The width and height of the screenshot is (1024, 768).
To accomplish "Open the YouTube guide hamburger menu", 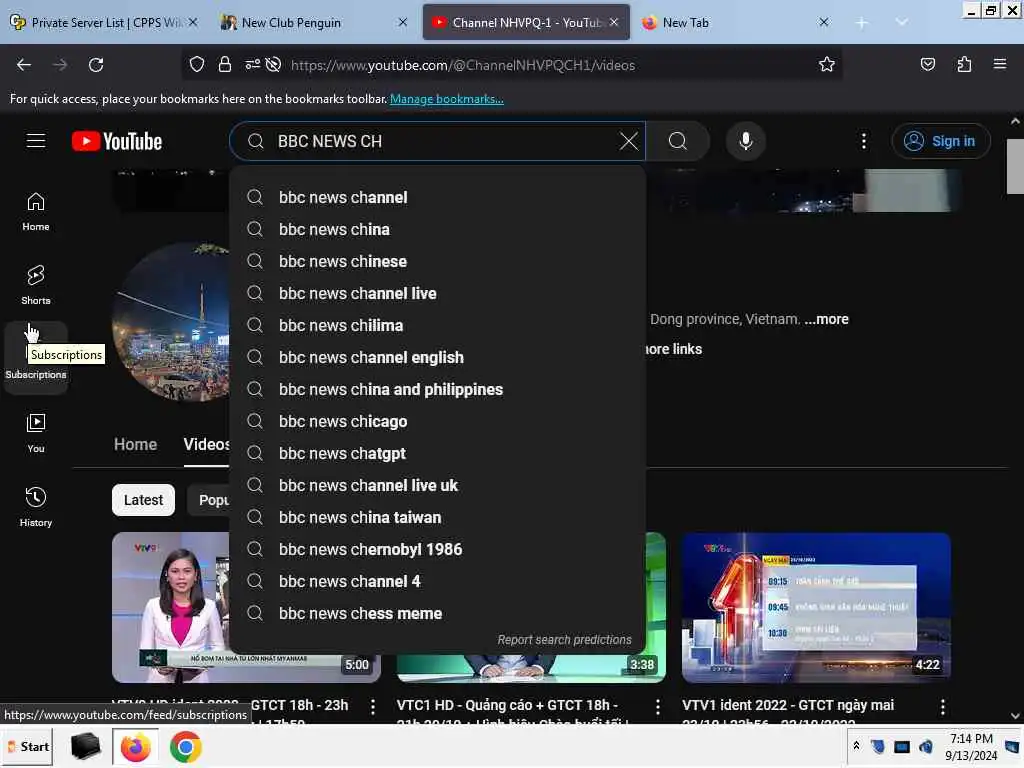I will tap(36, 141).
